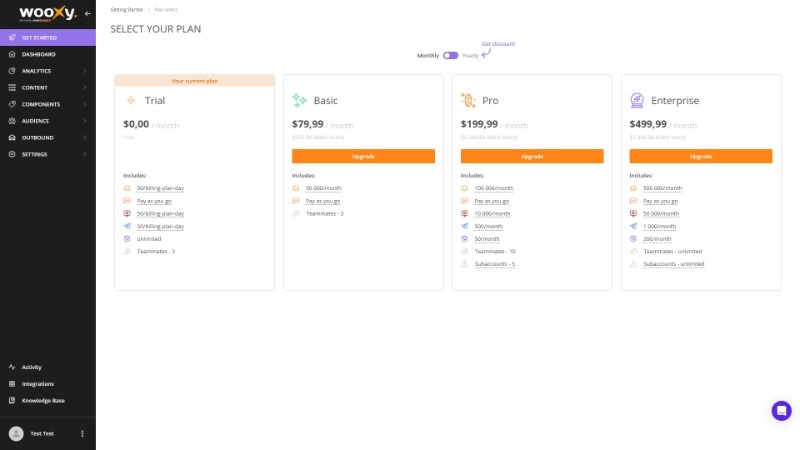Image resolution: width=800 pixels, height=450 pixels.
Task: Click the Getting Started breadcrumb link
Action: coord(126,8)
